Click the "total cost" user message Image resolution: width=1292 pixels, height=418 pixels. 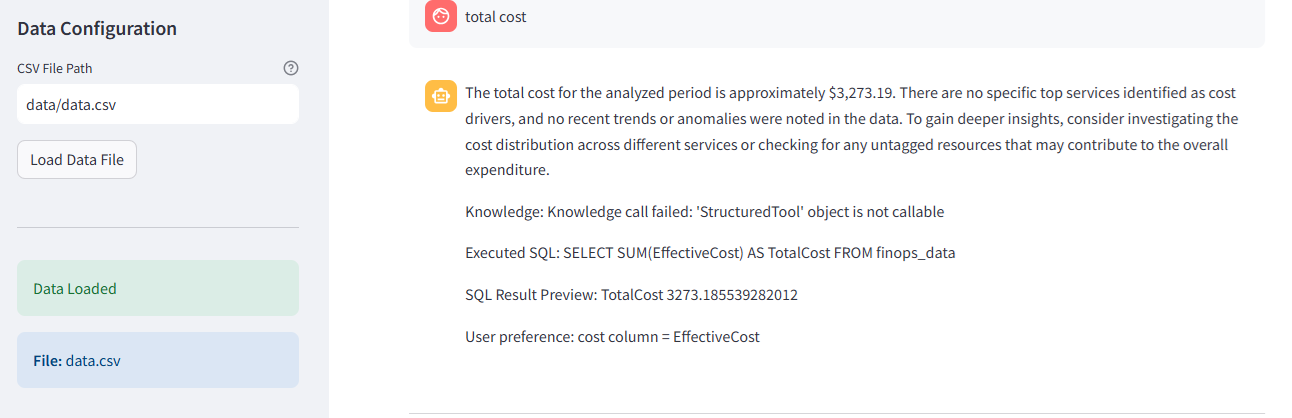(495, 17)
